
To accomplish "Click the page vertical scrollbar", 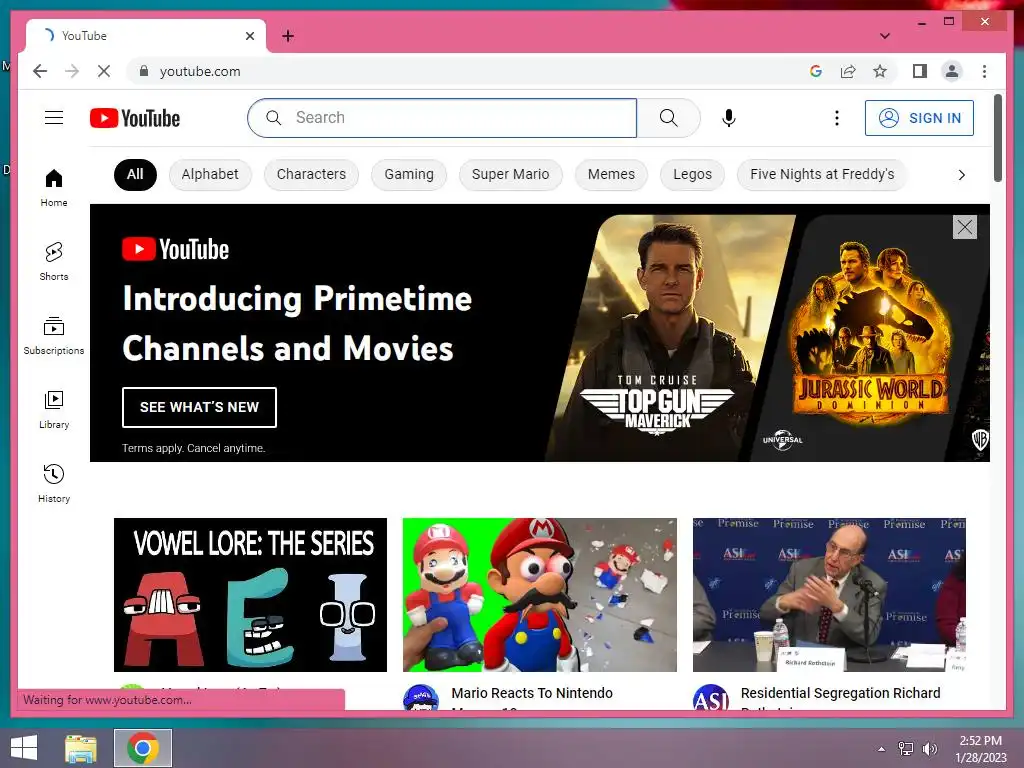I will point(997,138).
